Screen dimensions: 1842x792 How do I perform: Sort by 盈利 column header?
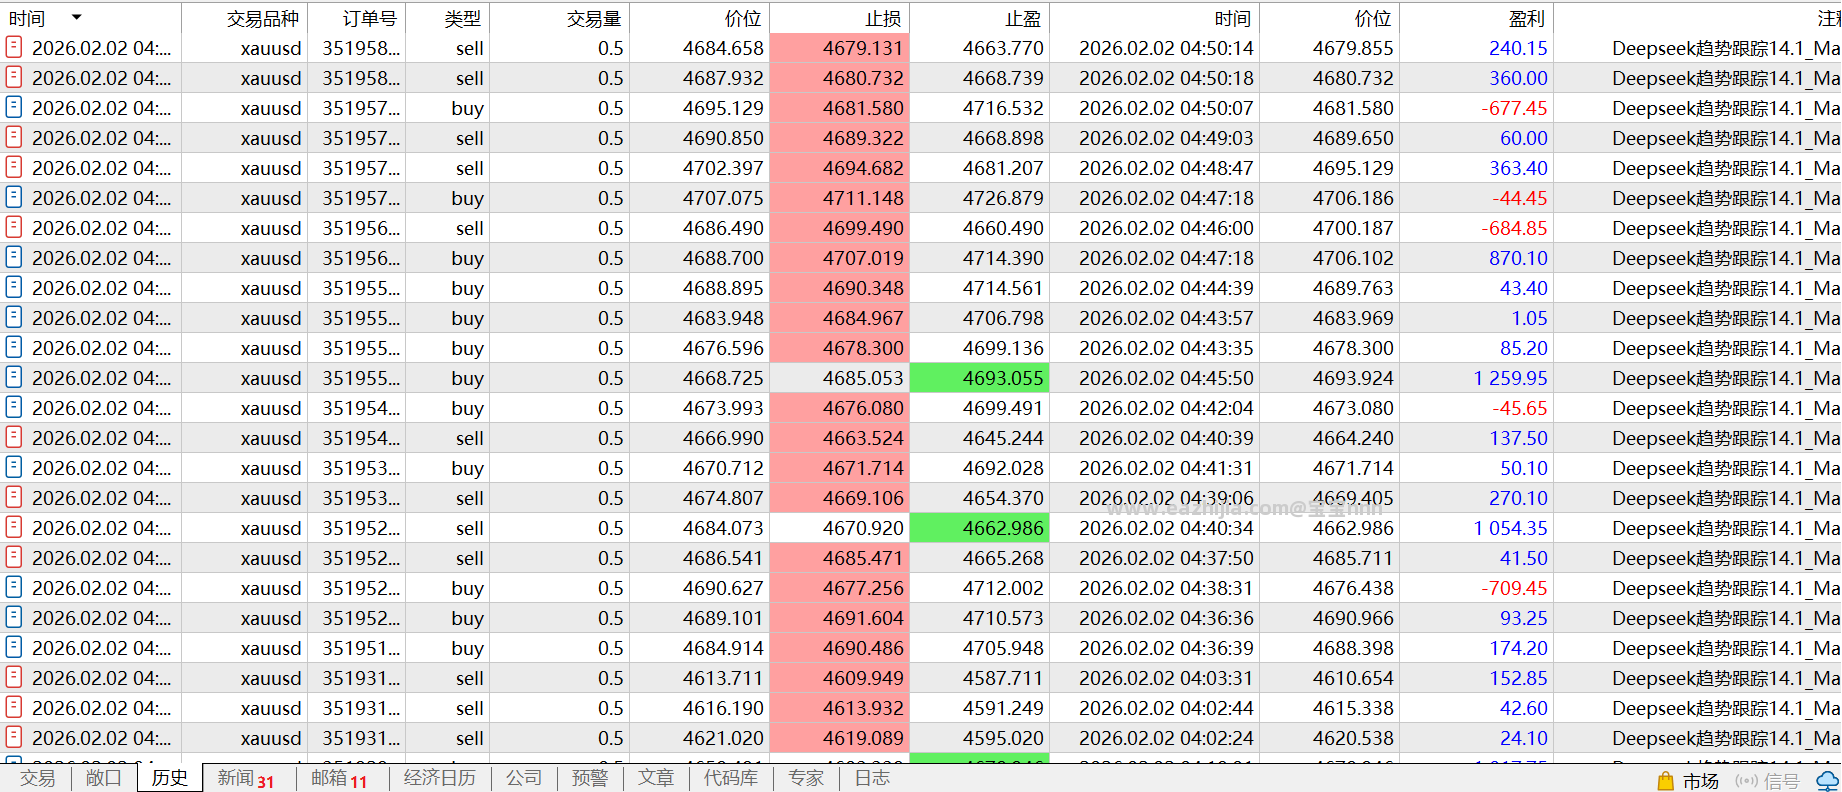[1526, 18]
